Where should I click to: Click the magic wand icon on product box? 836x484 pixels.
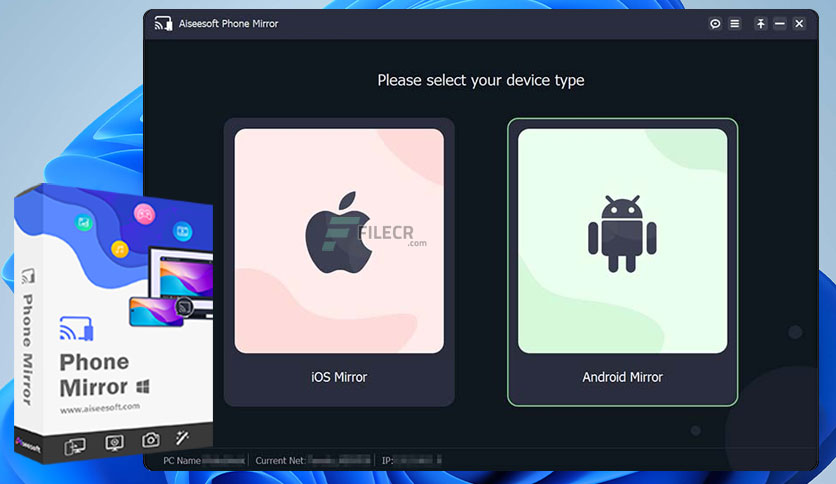click(182, 437)
